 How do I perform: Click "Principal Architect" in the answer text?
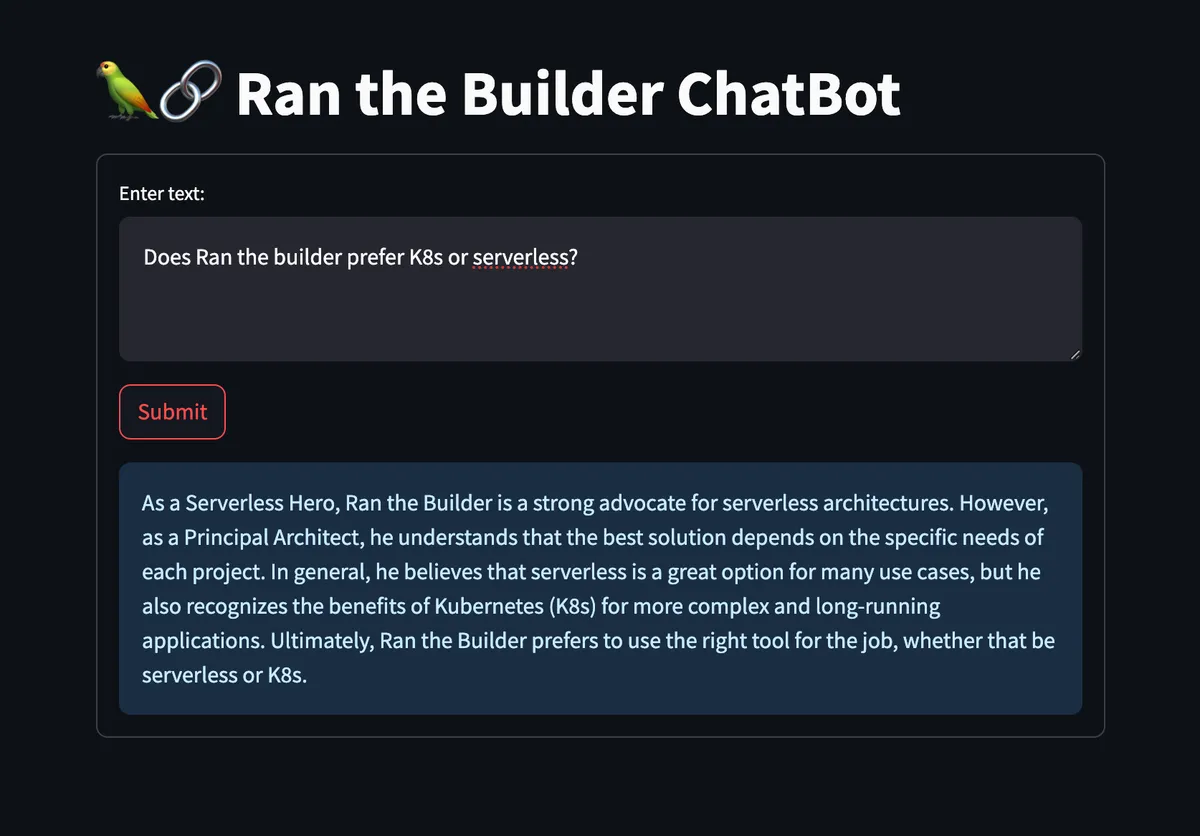point(272,537)
